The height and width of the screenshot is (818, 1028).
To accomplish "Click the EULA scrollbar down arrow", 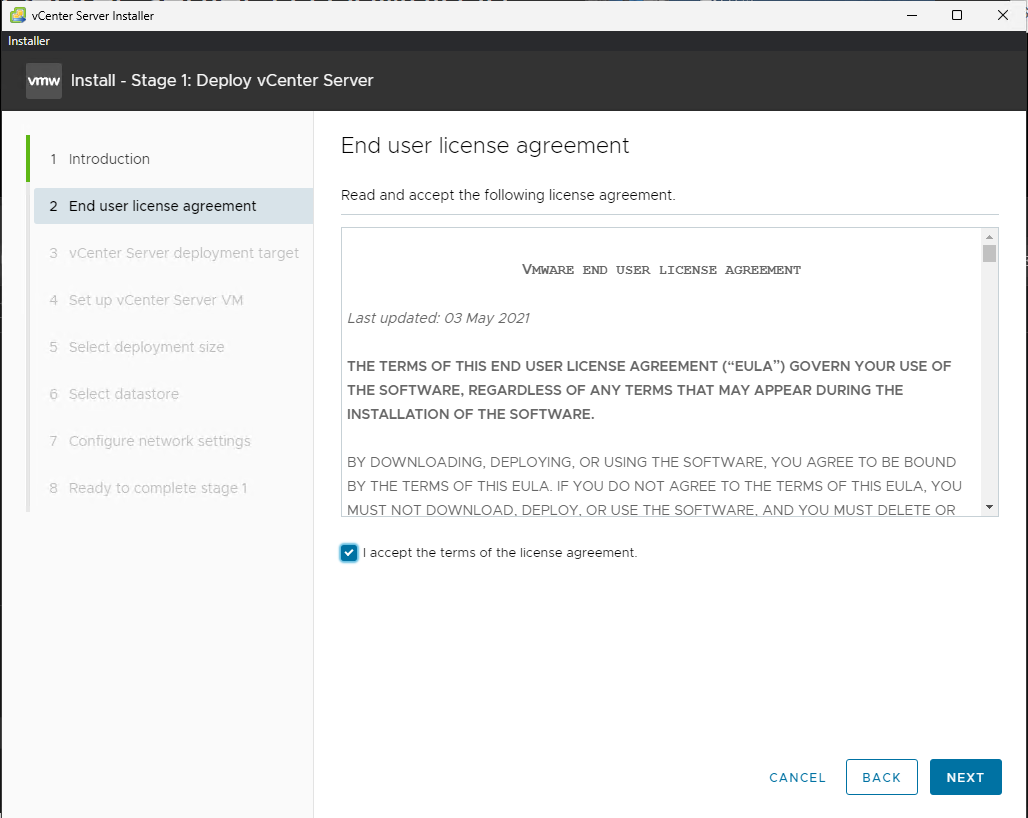I will pos(989,508).
